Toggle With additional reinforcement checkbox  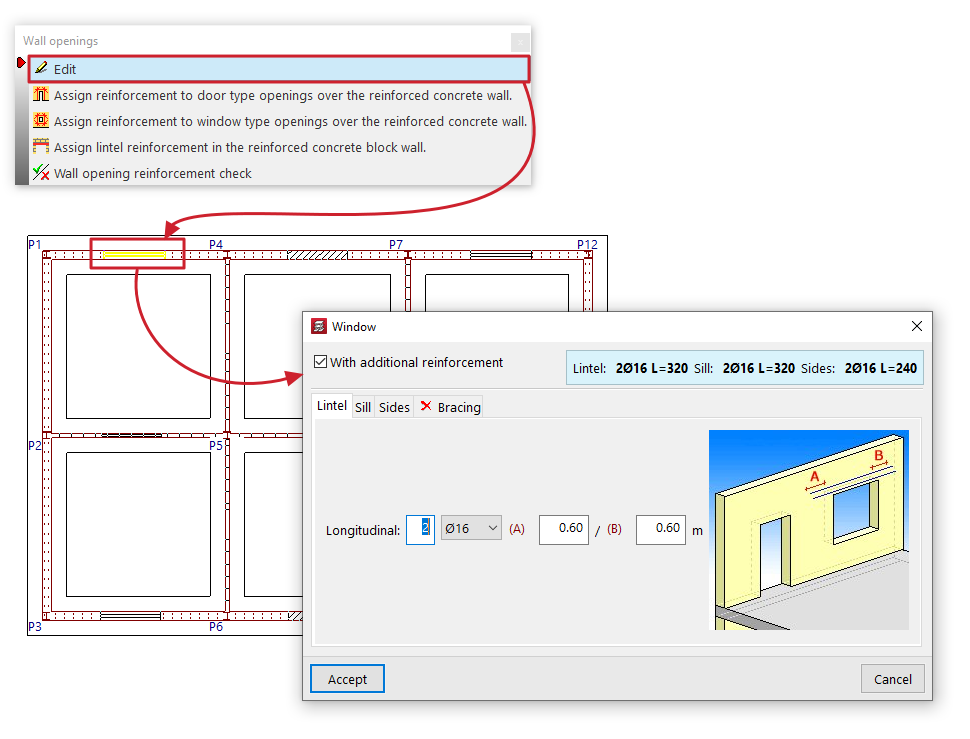pyautogui.click(x=320, y=362)
